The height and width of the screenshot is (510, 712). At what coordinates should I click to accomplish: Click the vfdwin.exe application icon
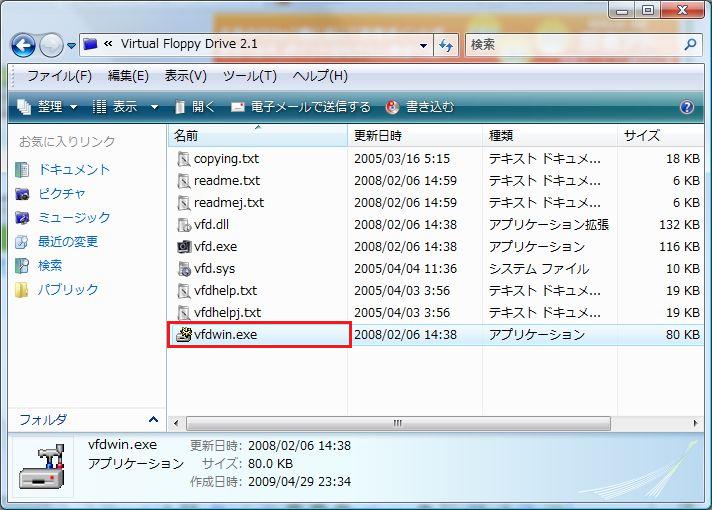pyautogui.click(x=183, y=334)
